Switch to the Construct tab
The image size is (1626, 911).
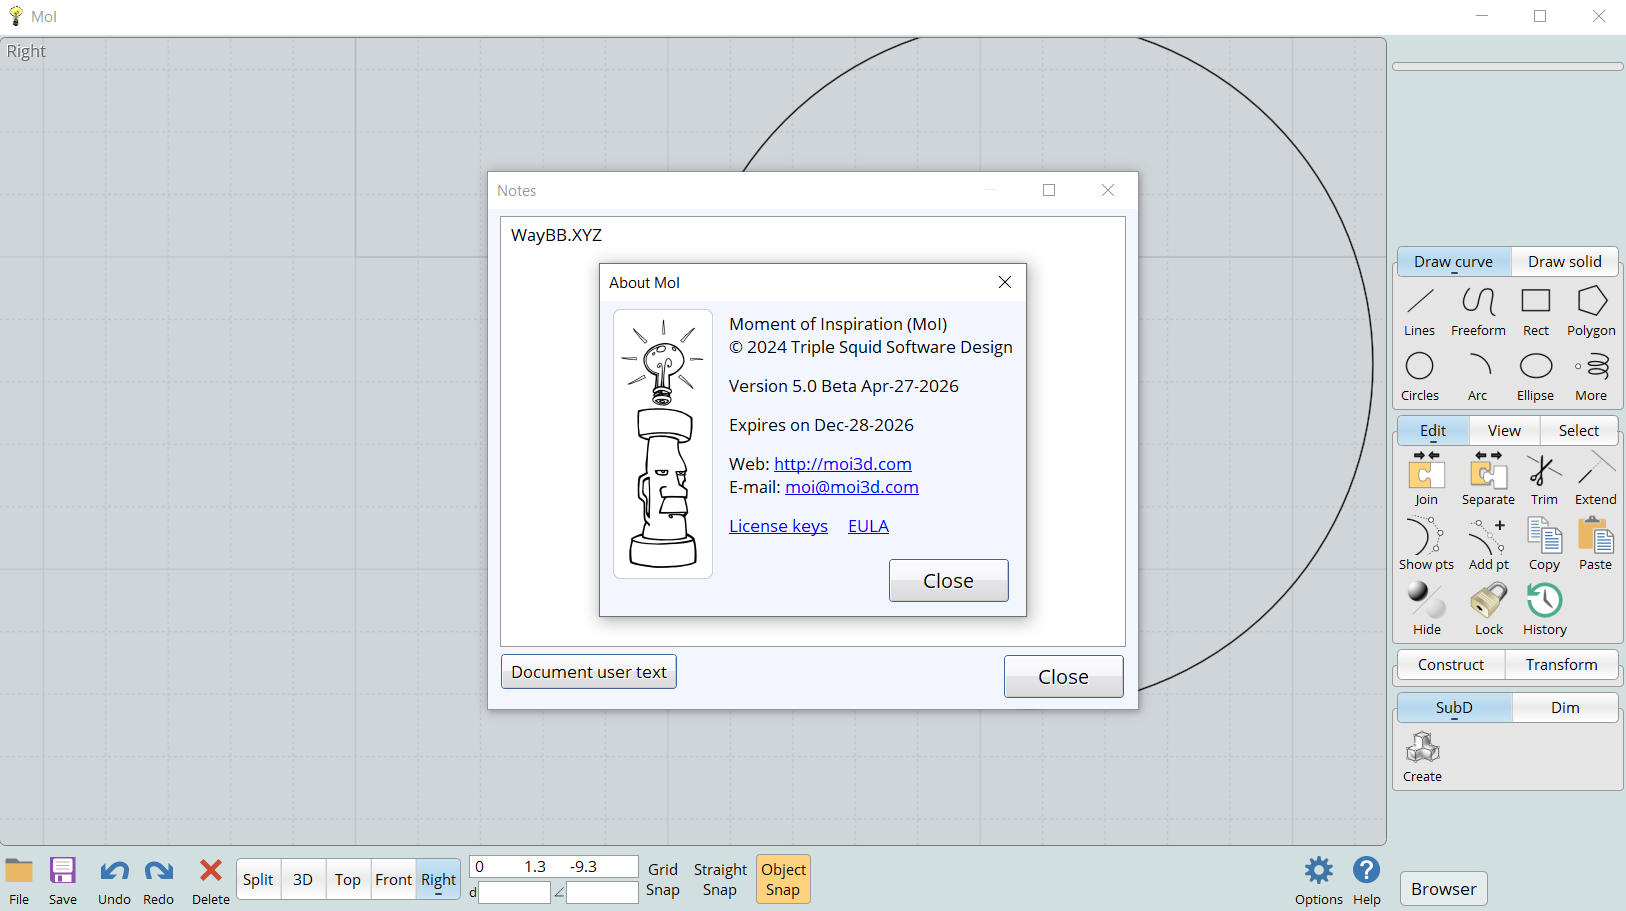coord(1451,665)
